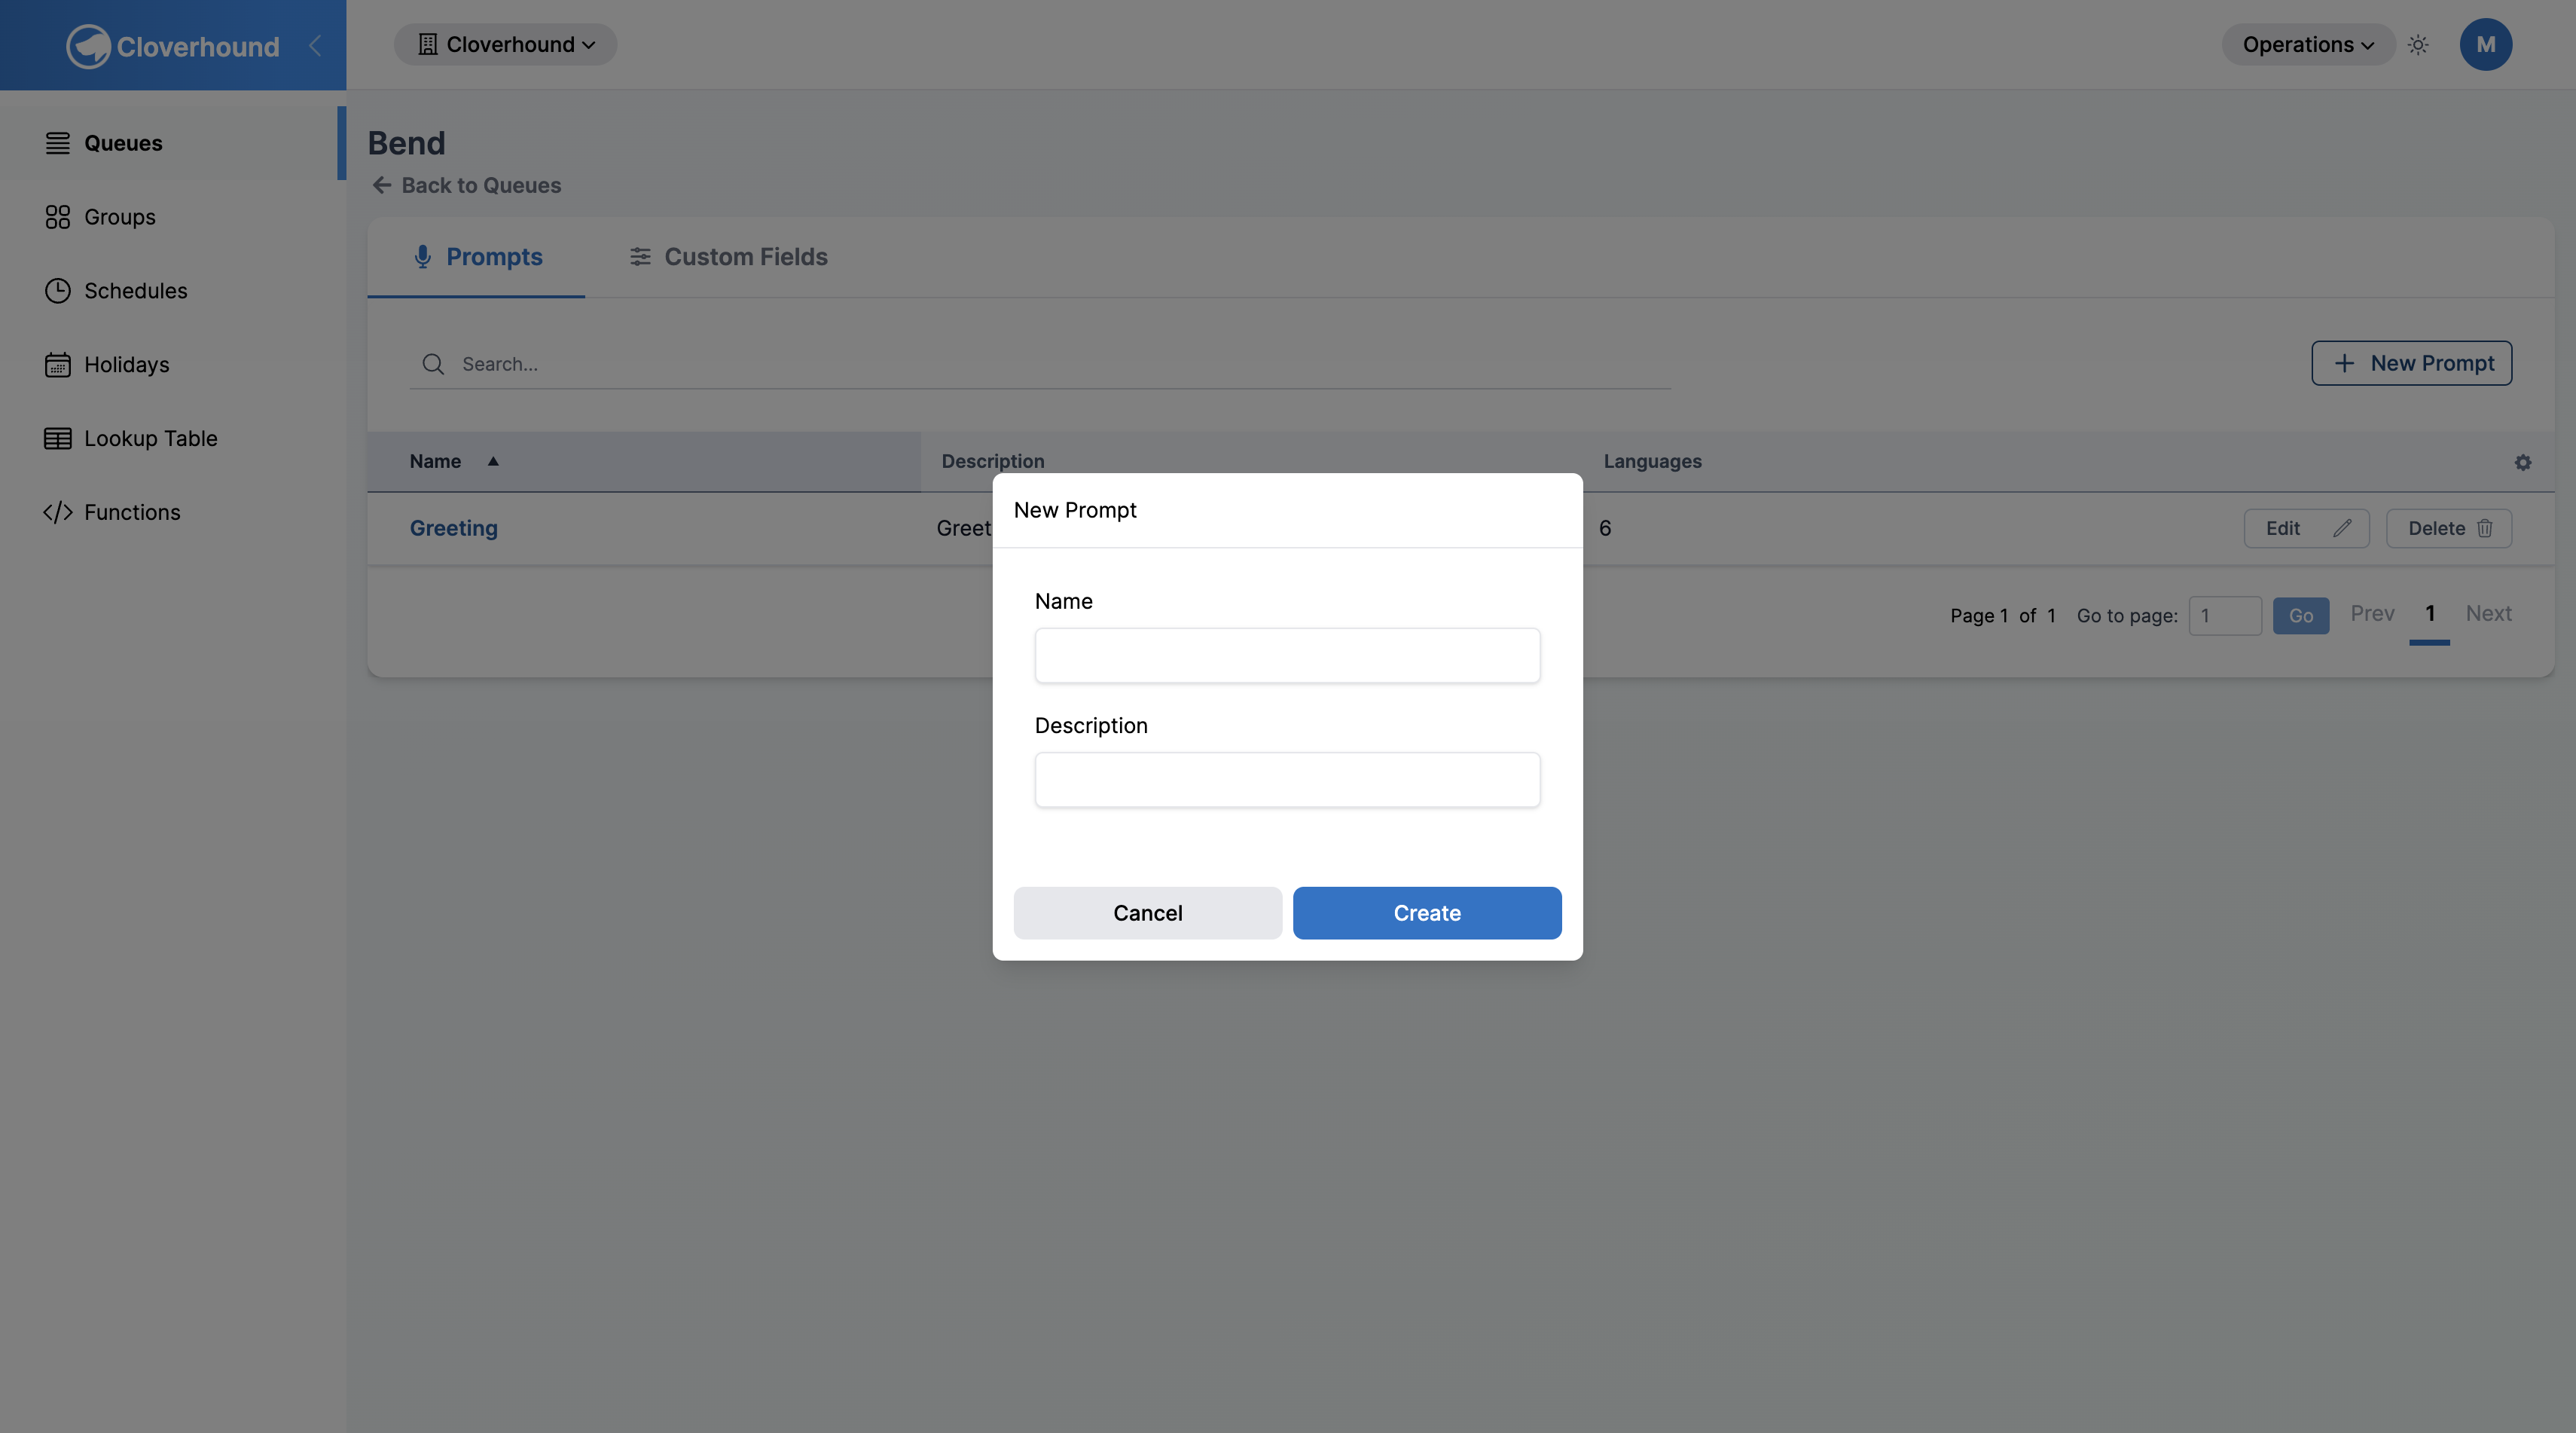This screenshot has height=1433, width=2576.
Task: Toggle light/dark theme sun icon
Action: (2418, 45)
